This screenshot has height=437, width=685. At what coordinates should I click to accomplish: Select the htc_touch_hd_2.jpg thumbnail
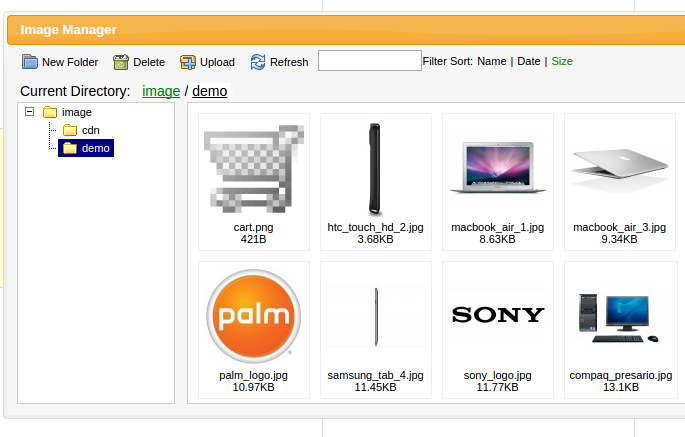coord(374,169)
